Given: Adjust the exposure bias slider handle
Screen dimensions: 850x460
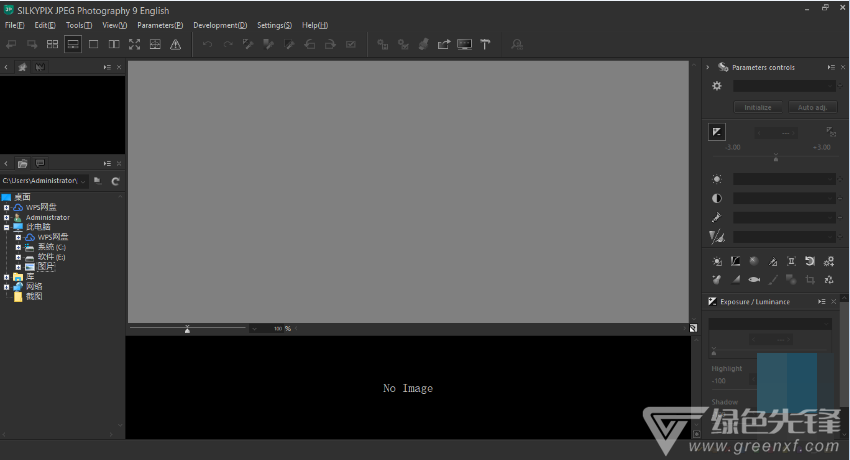Looking at the screenshot, I should click(776, 158).
